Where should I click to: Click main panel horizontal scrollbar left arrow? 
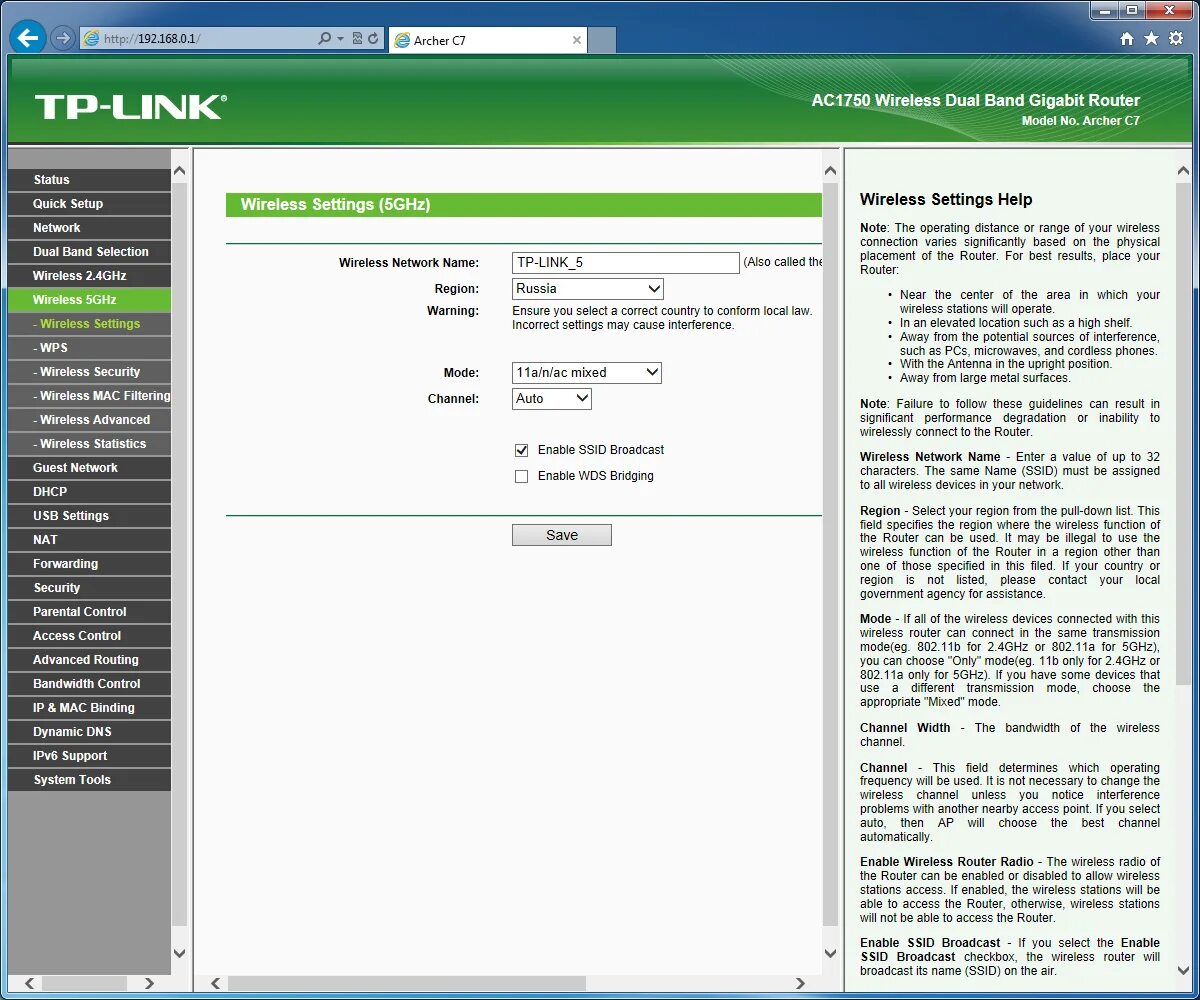[214, 984]
